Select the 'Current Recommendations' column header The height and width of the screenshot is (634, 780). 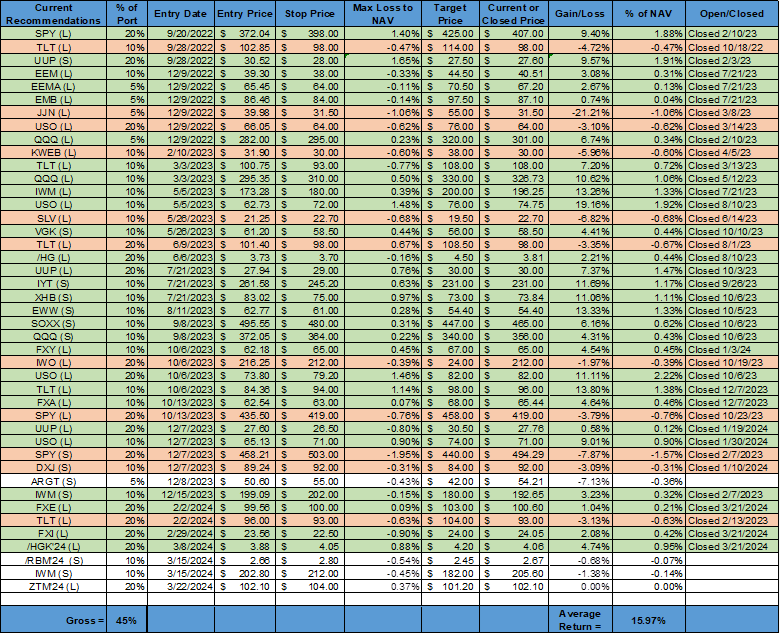pos(53,14)
